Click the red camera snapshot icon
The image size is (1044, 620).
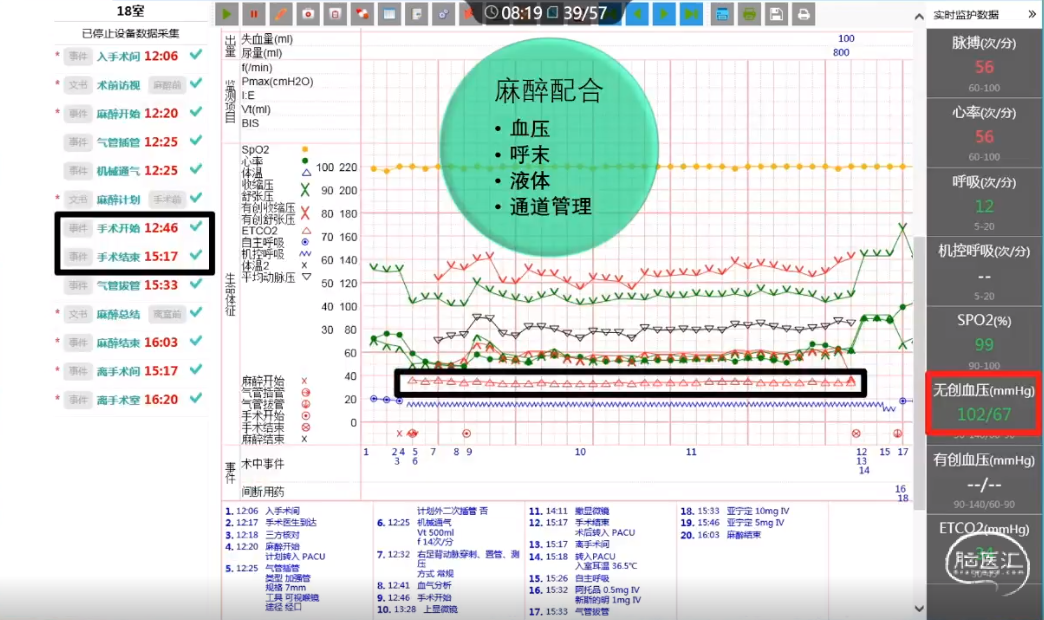pyautogui.click(x=308, y=14)
